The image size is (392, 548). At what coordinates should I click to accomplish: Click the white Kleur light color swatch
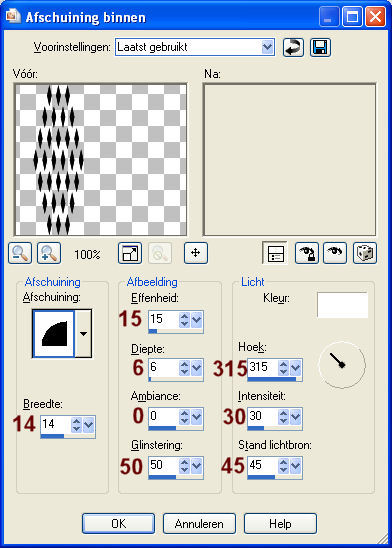pos(342,305)
